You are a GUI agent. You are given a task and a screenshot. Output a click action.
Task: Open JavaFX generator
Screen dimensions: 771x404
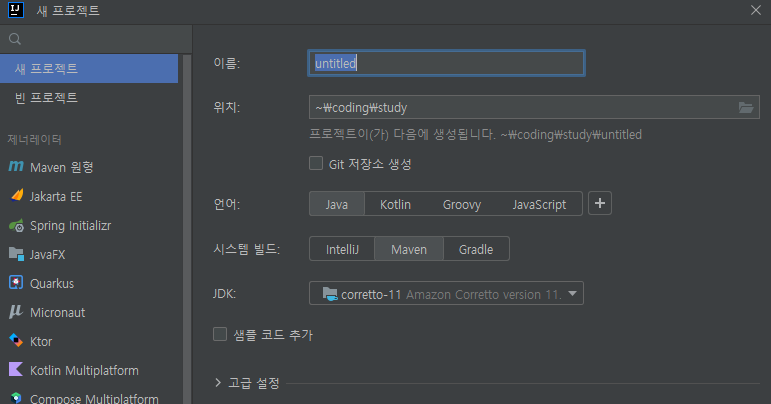pyautogui.click(x=89, y=254)
